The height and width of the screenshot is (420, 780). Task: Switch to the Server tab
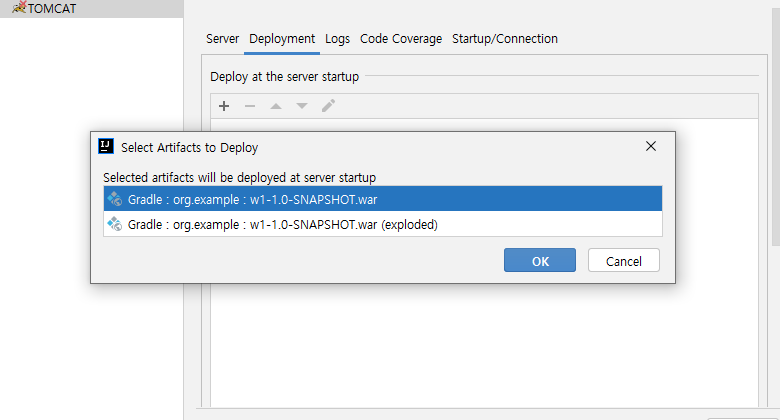point(222,39)
